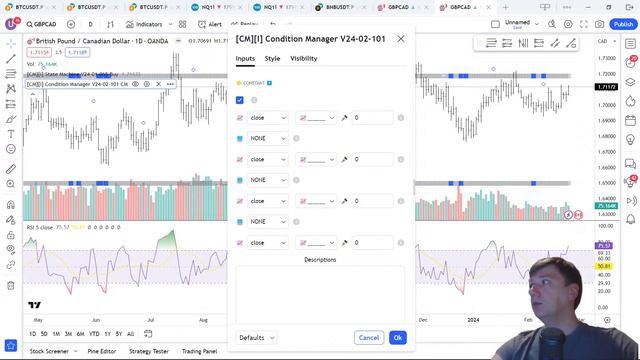Toggle magnet mode in left toolbar
Screen dimensions: 640x360
(x=11, y=204)
